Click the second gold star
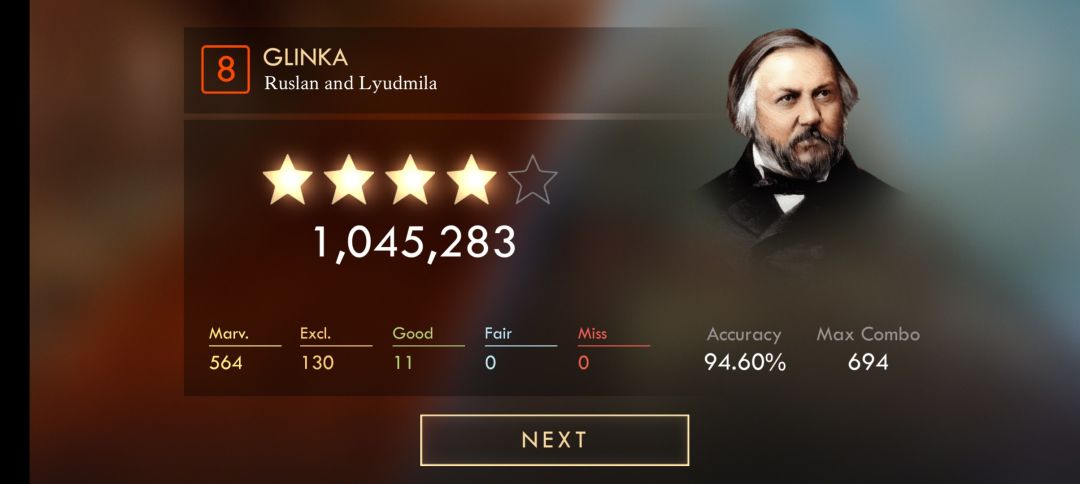Image resolution: width=1080 pixels, height=484 pixels. 349,180
